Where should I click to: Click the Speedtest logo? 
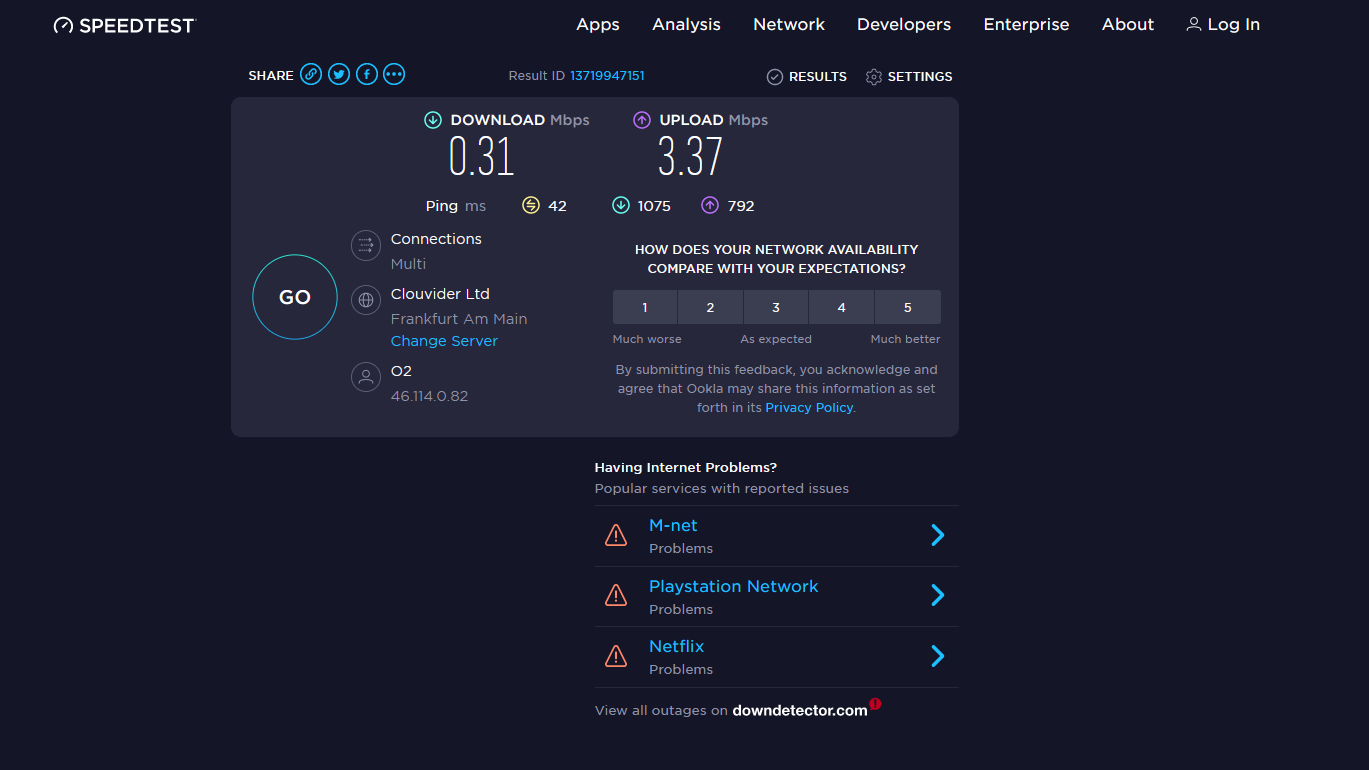[125, 25]
